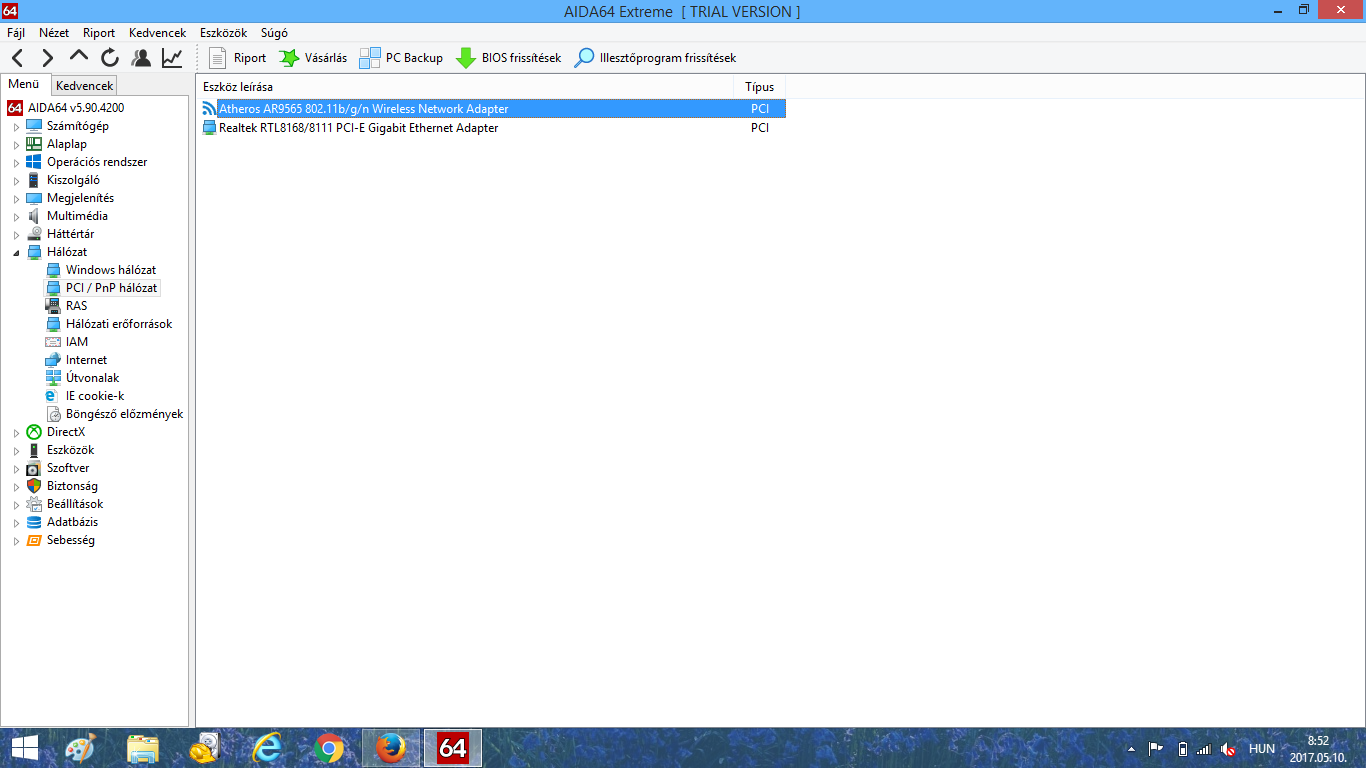Open the Eszközök menu in the menu bar
The image size is (1366, 768).
[223, 33]
